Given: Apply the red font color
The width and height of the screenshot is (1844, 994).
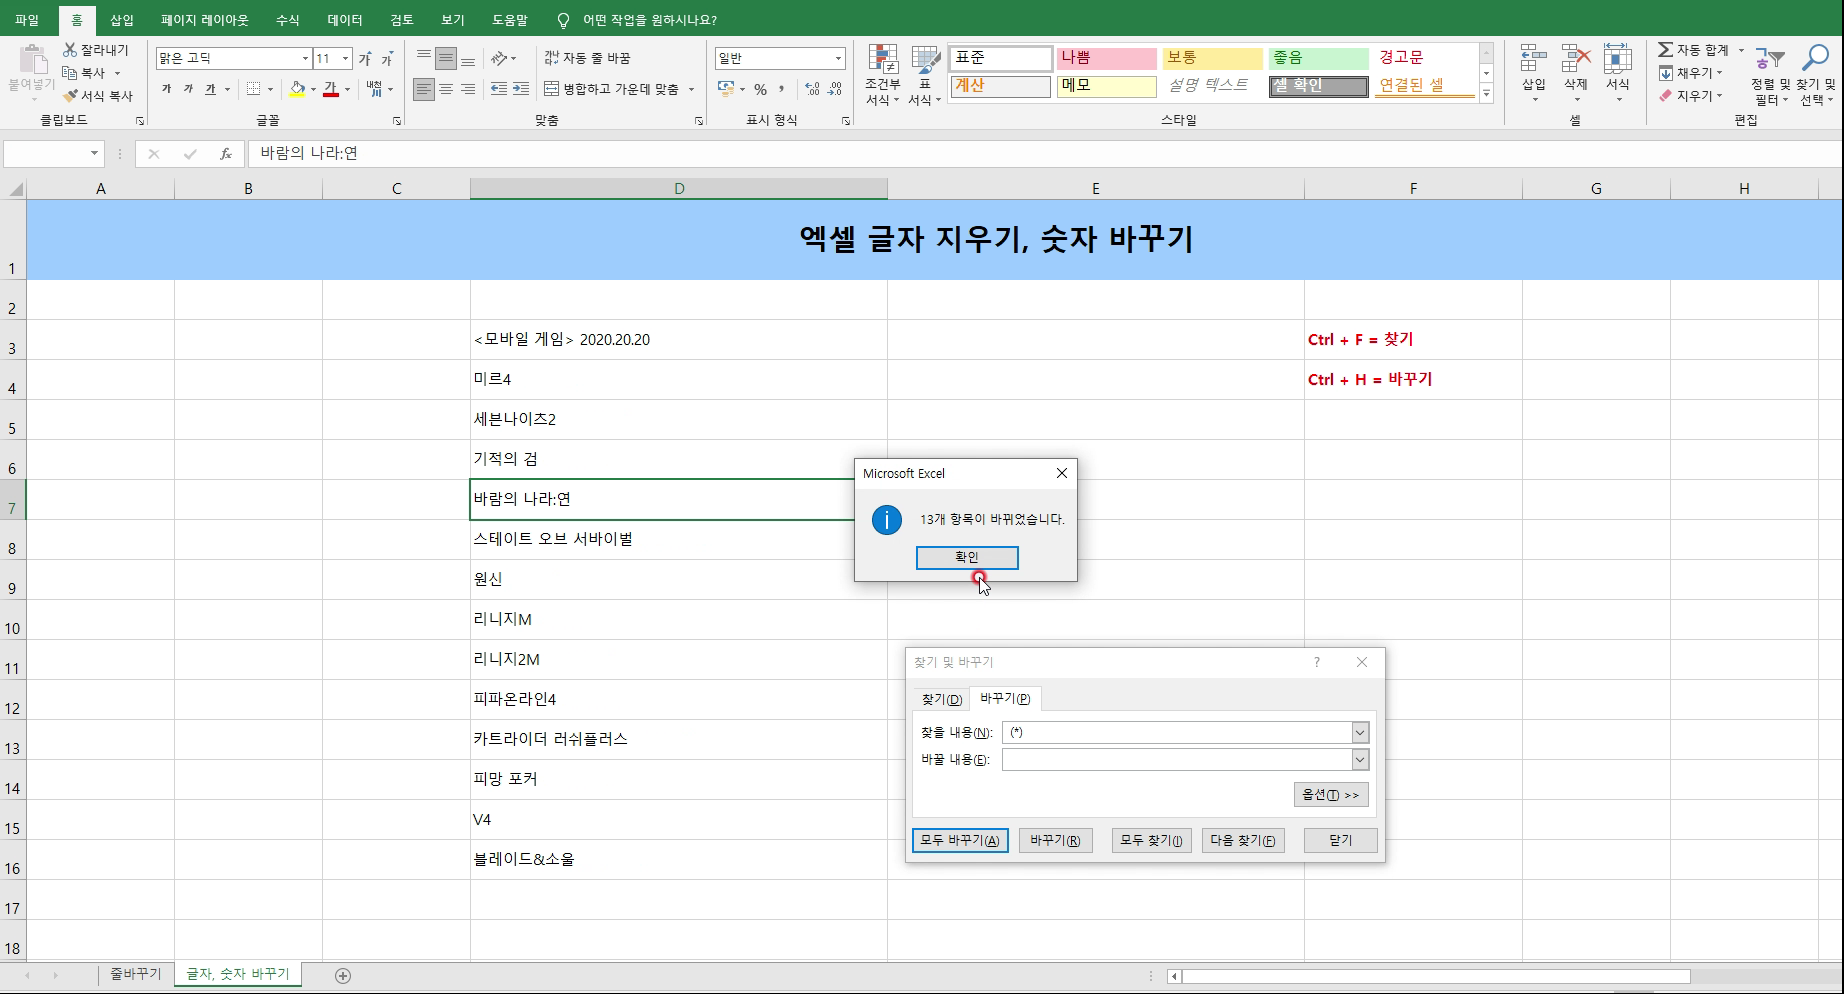Looking at the screenshot, I should [x=331, y=89].
